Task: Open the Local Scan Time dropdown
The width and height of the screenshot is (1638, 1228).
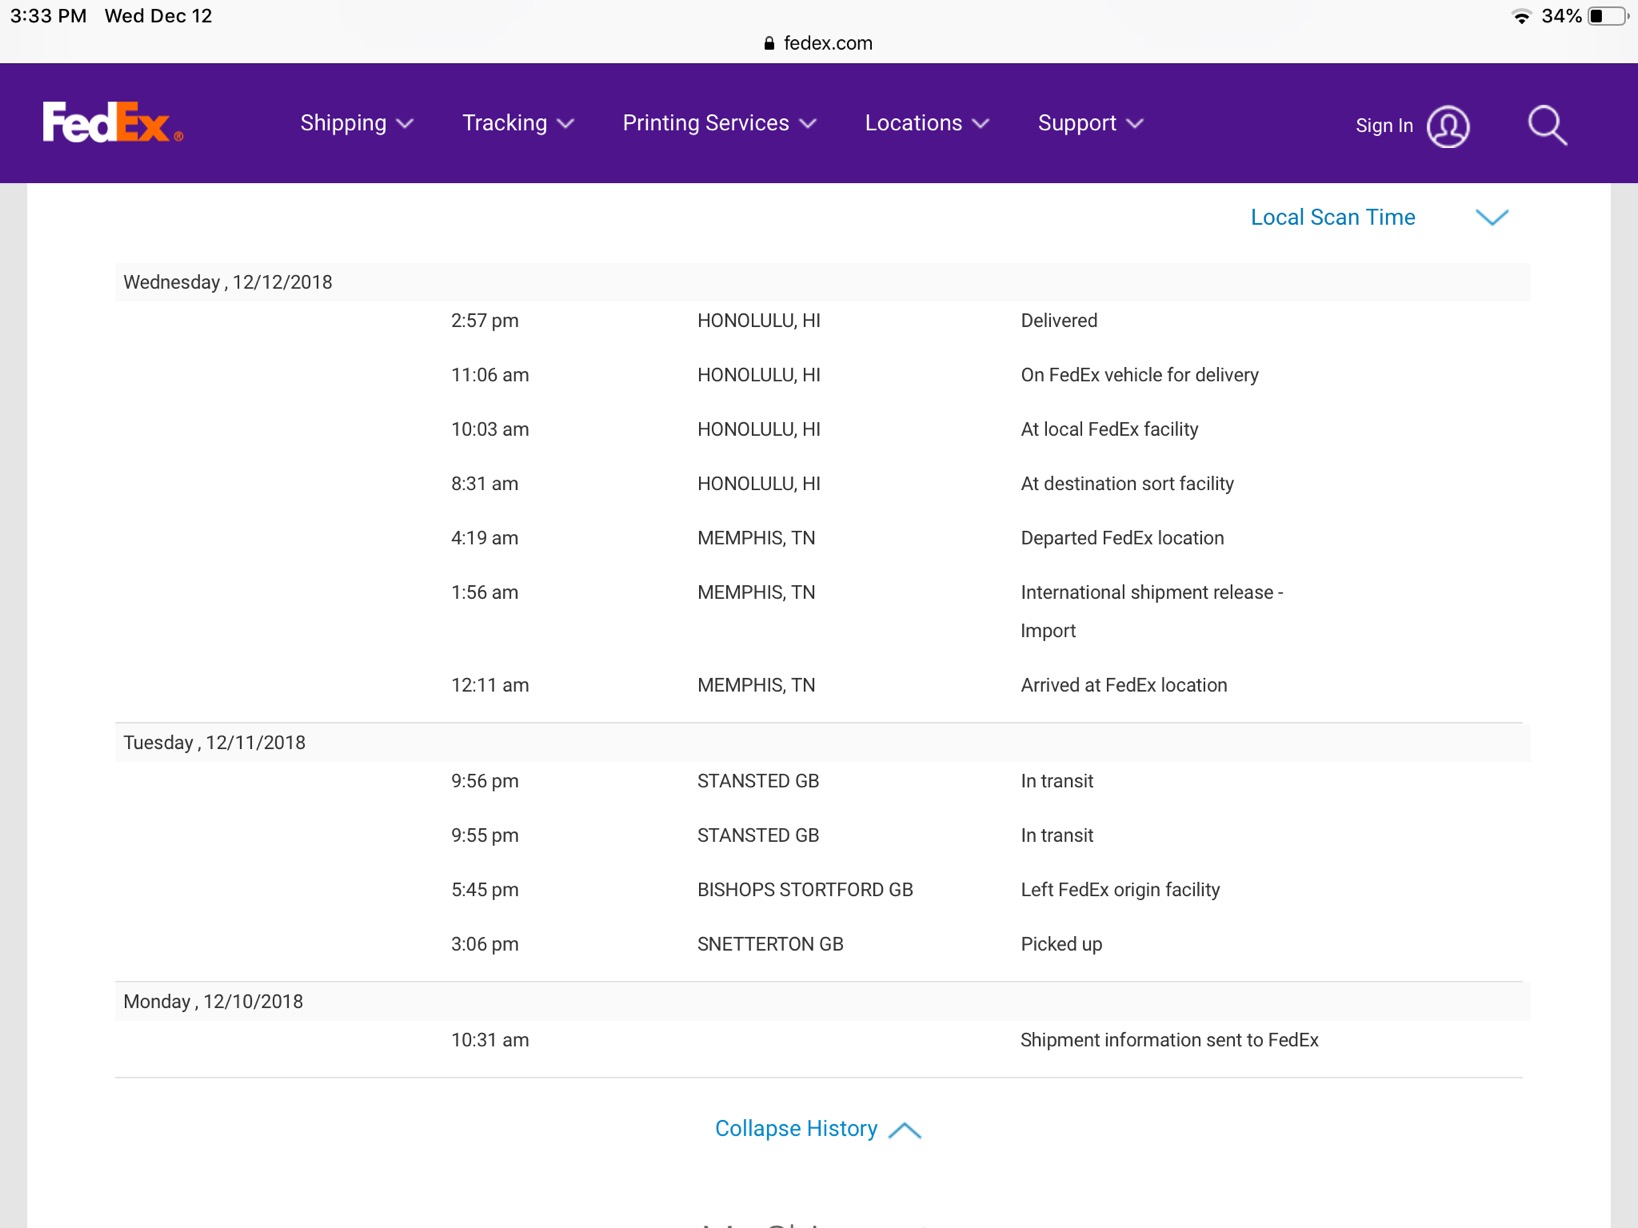Action: coord(1379,217)
